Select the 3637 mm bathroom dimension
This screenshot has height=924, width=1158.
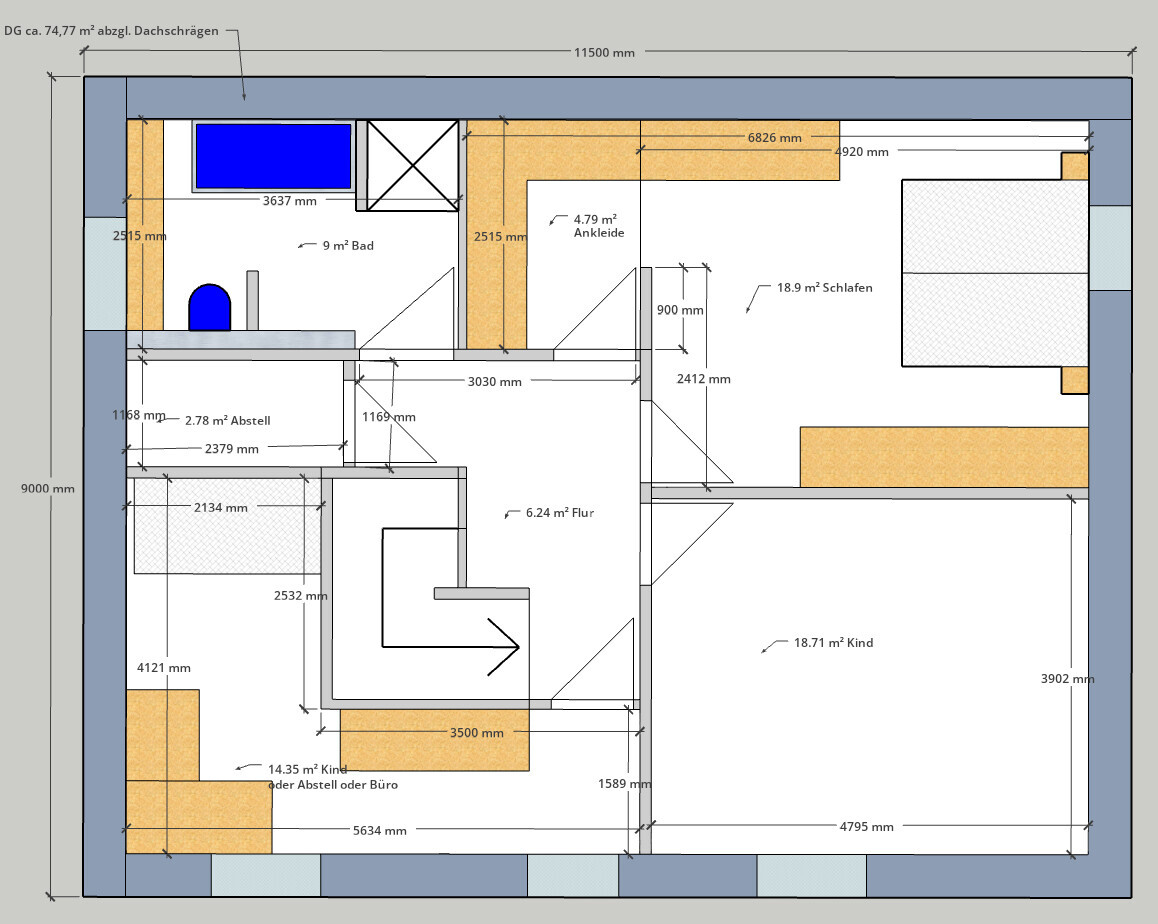tap(289, 201)
